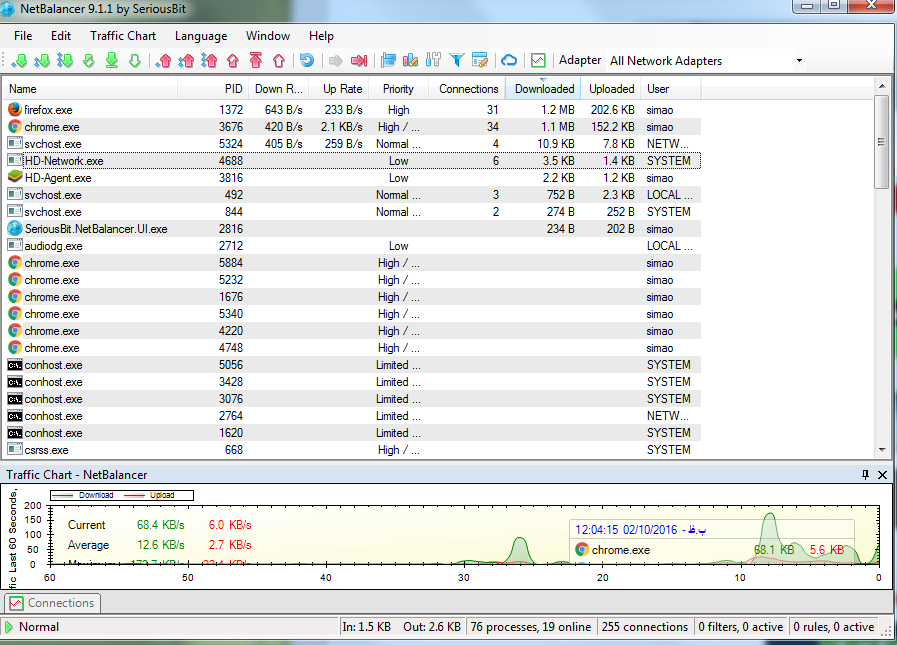The width and height of the screenshot is (897, 645).
Task: Click red upload arrow with one blue dot
Action: [164, 60]
